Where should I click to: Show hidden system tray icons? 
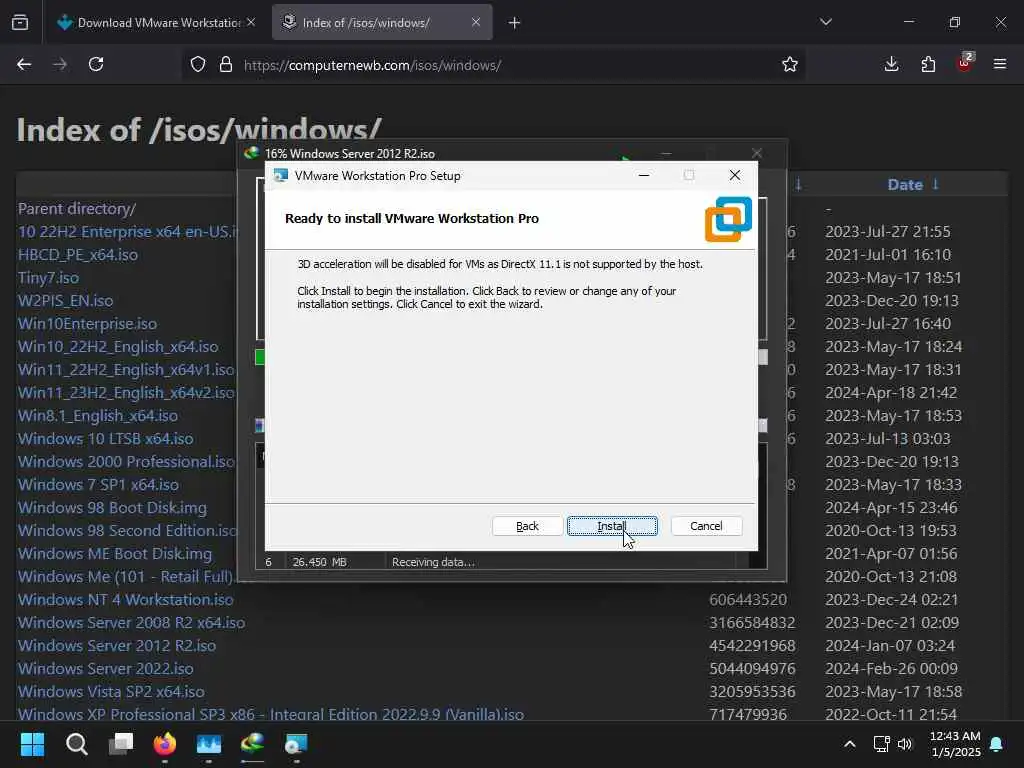tap(850, 744)
